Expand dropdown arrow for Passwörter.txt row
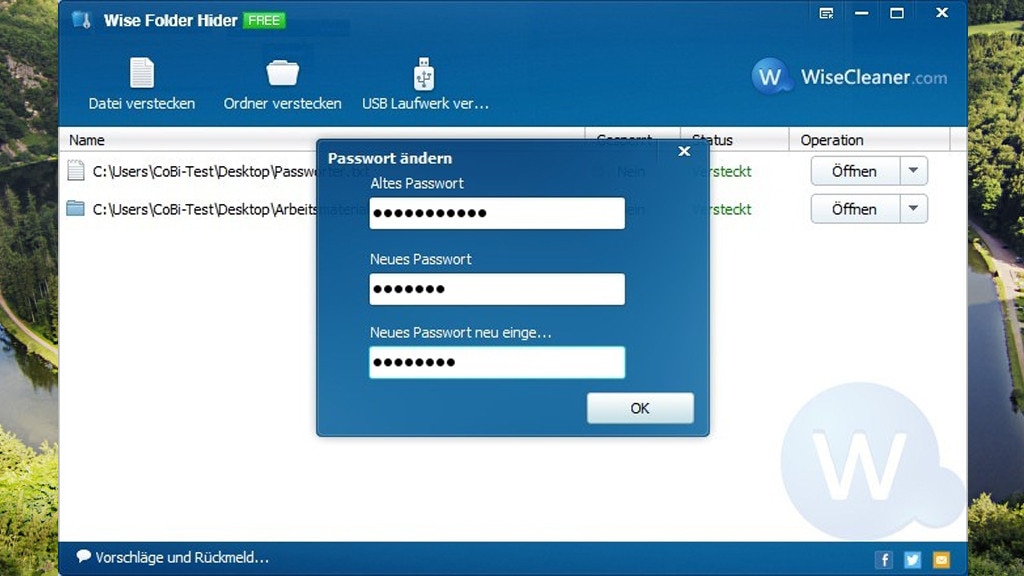Screen dimensions: 1024x576 [913, 171]
